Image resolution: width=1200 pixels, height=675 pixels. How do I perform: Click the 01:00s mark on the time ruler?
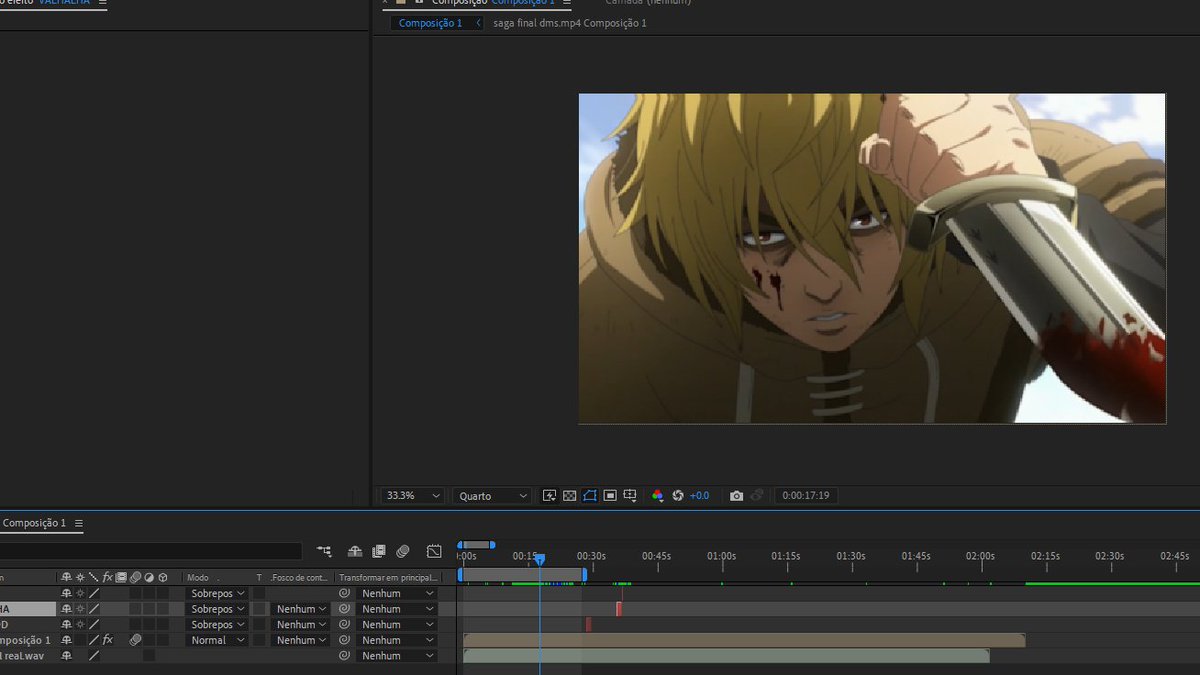tap(722, 556)
